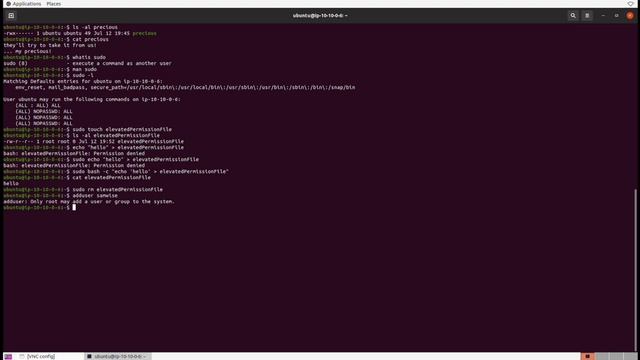Click the '(ALL : ALL) ALL' sudoers line
640x360 pixels.
(38, 105)
